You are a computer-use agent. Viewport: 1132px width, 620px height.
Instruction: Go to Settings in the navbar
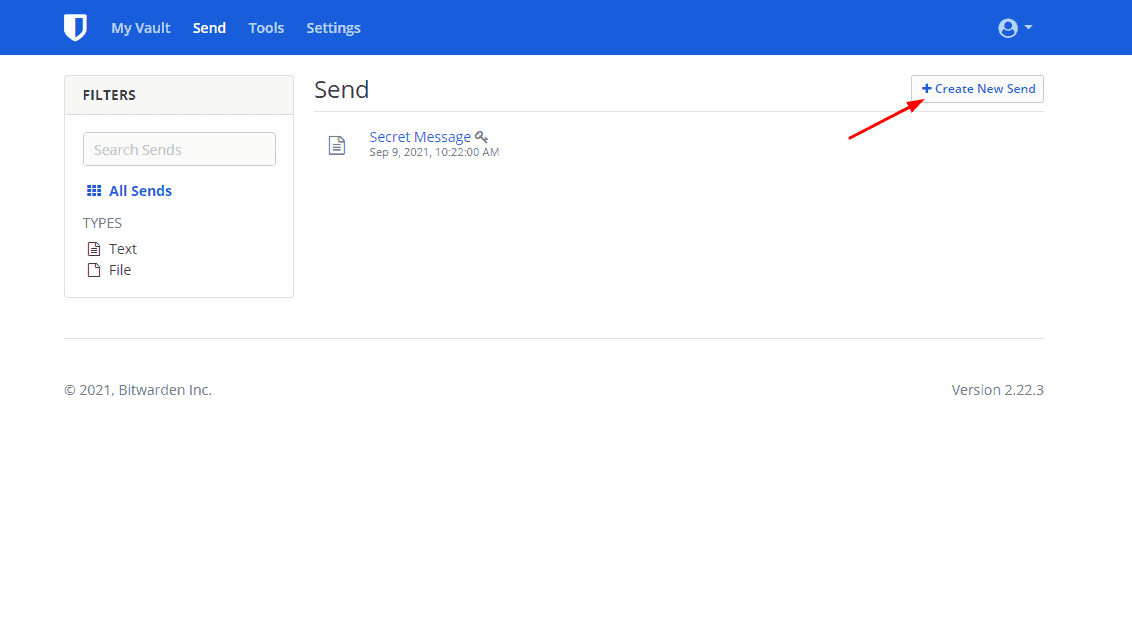333,28
